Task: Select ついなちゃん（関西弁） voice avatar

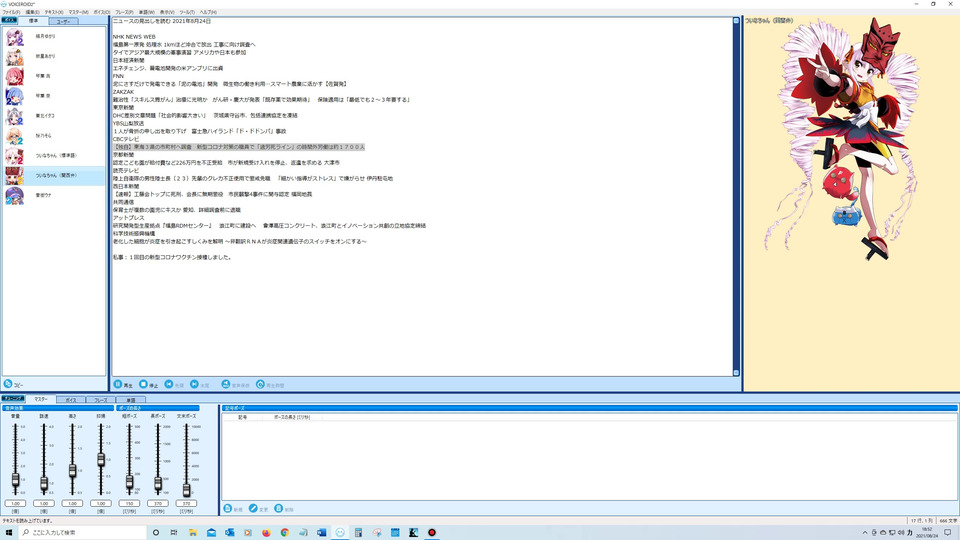Action: point(15,176)
